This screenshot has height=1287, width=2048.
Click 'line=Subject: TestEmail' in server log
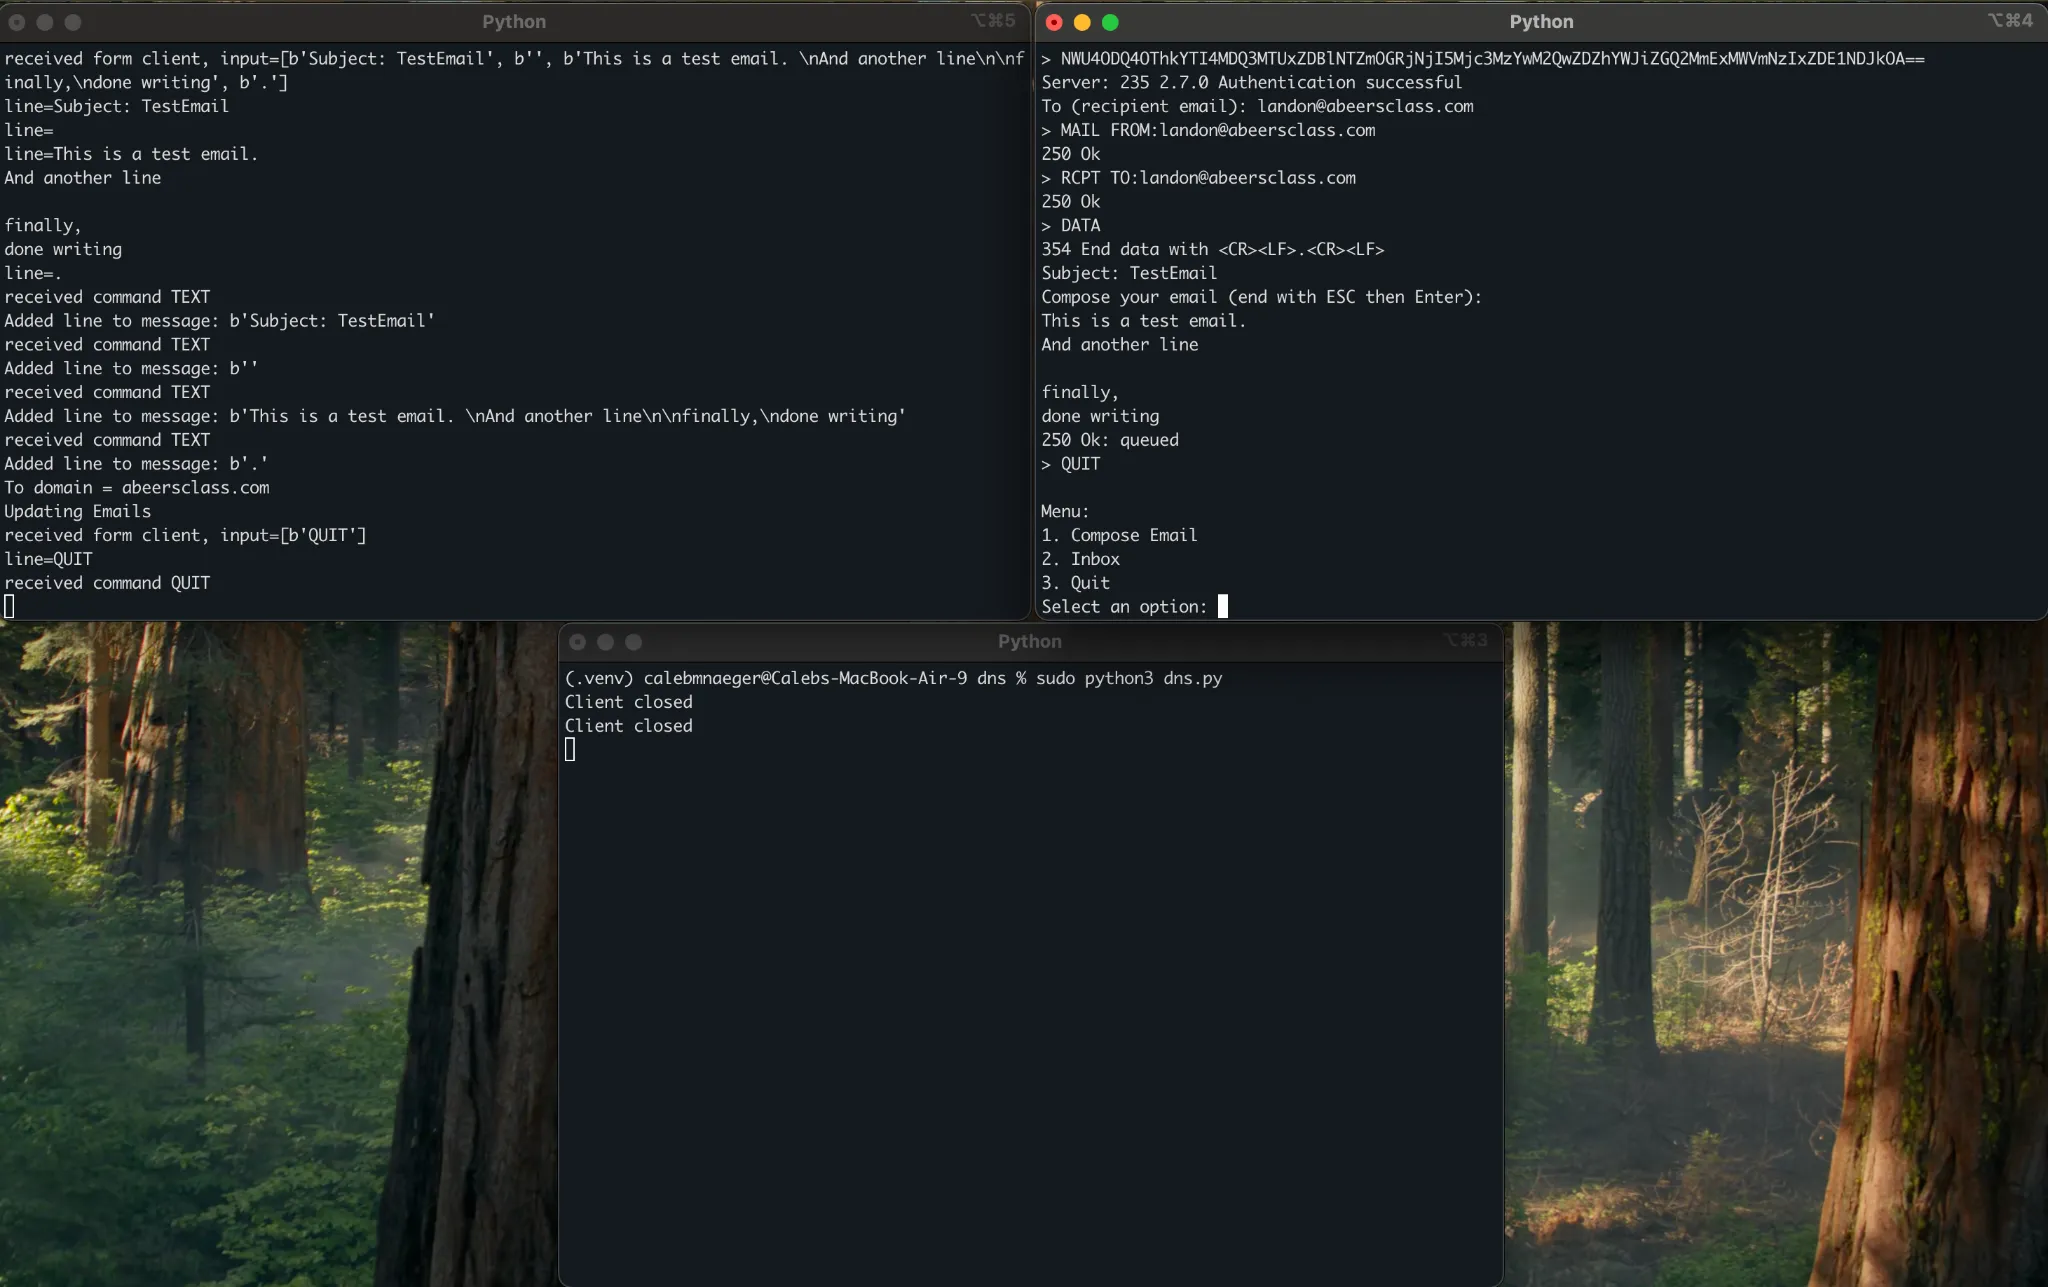pos(117,106)
